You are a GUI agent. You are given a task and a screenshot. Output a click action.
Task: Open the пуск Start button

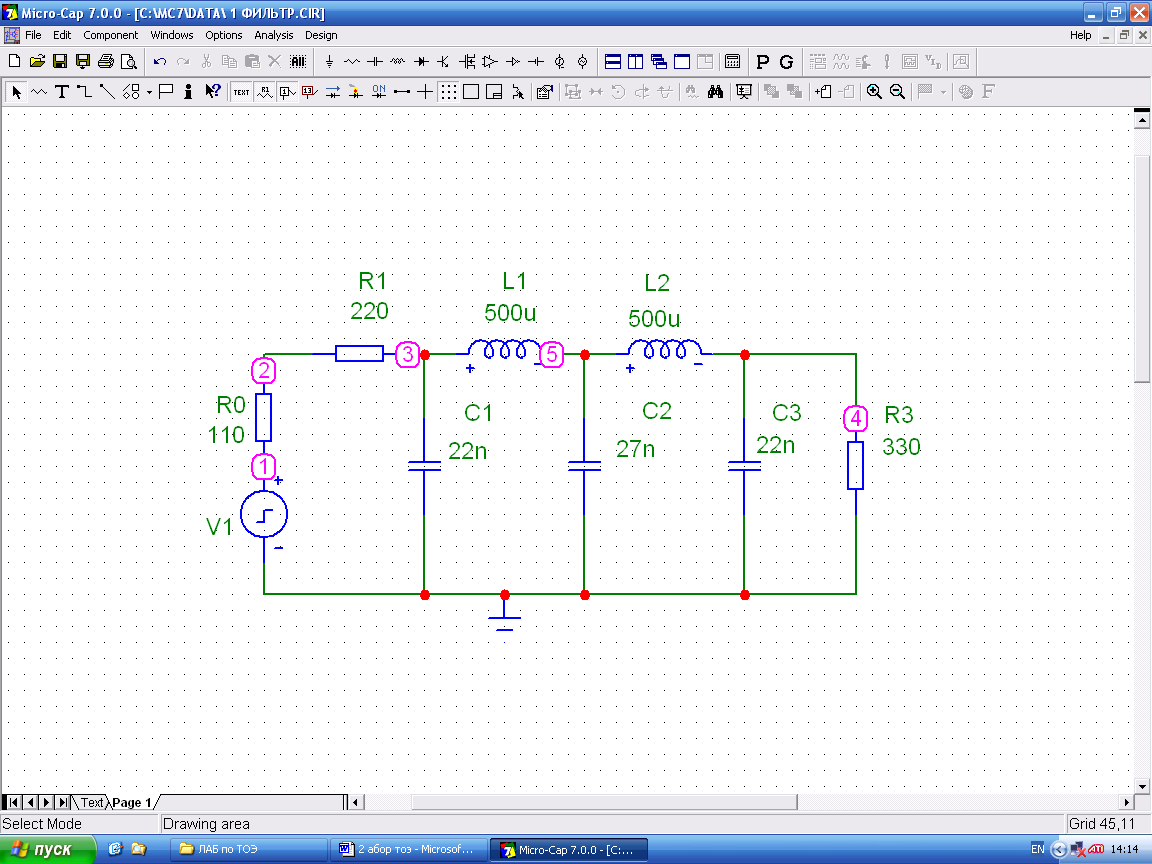pyautogui.click(x=48, y=849)
